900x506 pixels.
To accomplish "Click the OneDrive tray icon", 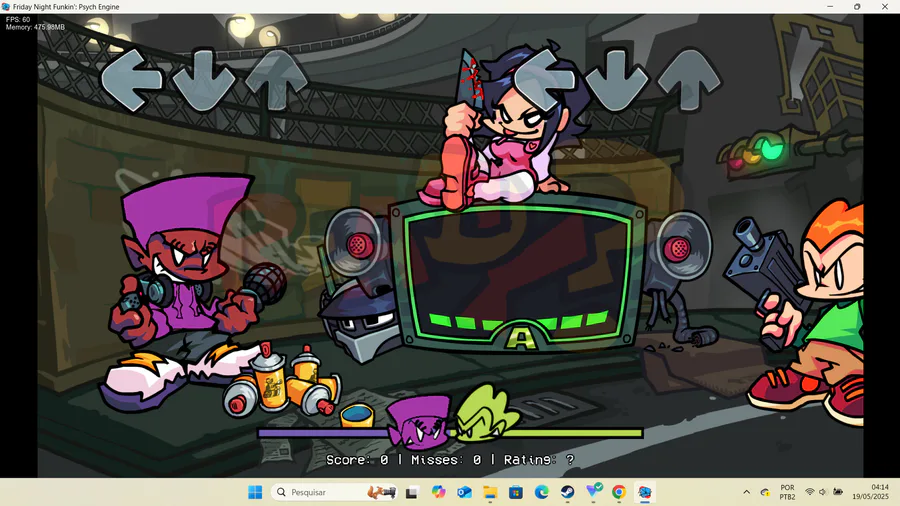I will click(765, 492).
